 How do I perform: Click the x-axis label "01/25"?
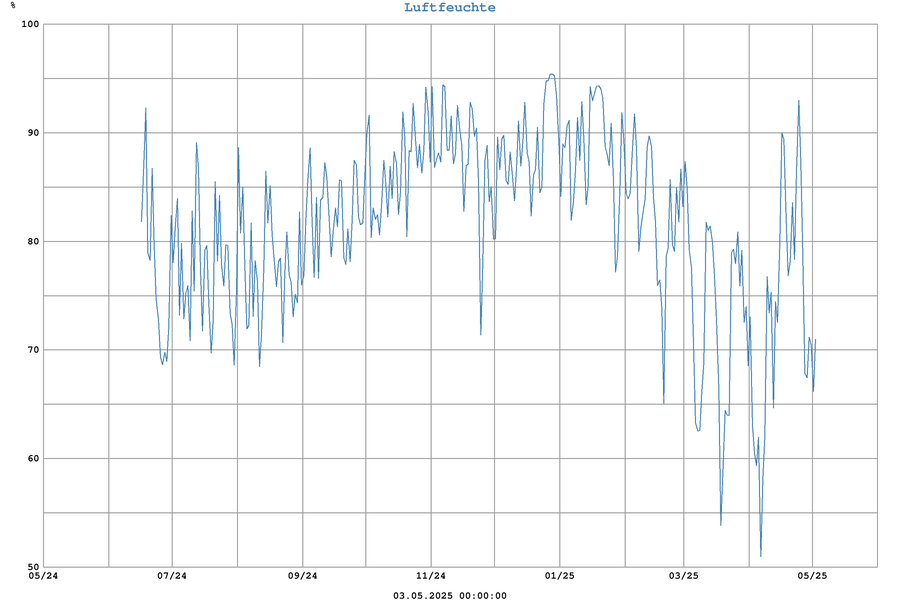click(x=560, y=576)
